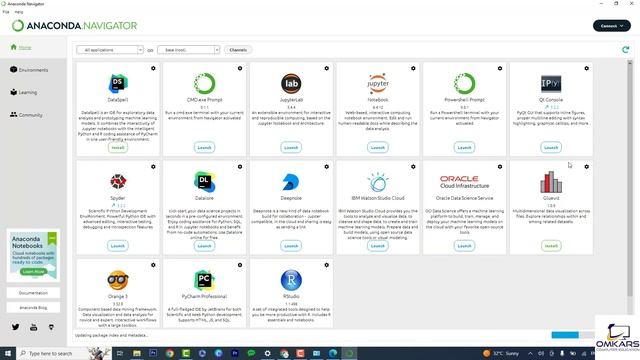Open Anaconda YouTube link icon

(x=33, y=327)
